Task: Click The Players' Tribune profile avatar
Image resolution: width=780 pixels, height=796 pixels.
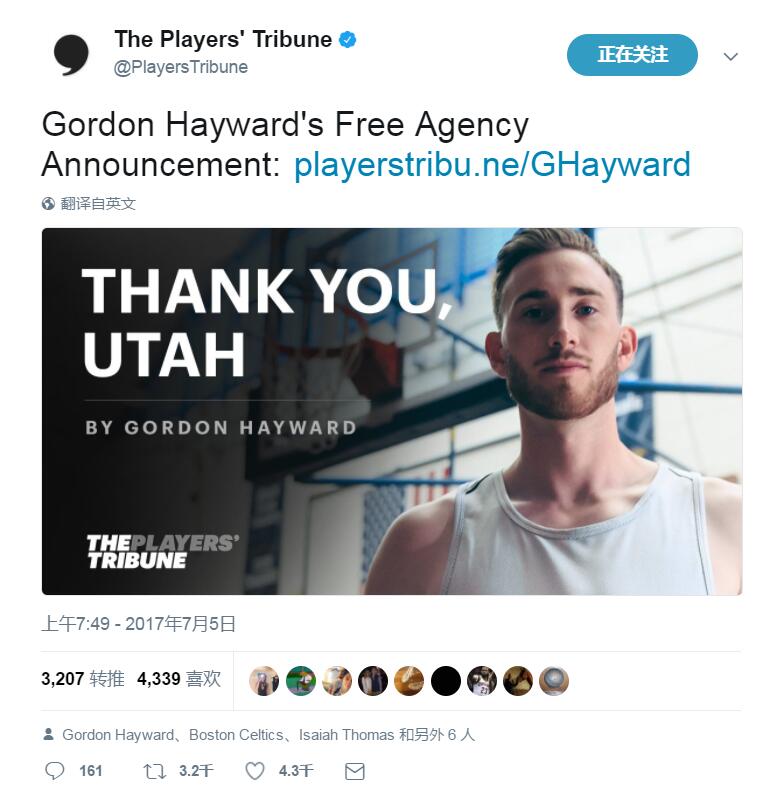Action: [x=71, y=55]
